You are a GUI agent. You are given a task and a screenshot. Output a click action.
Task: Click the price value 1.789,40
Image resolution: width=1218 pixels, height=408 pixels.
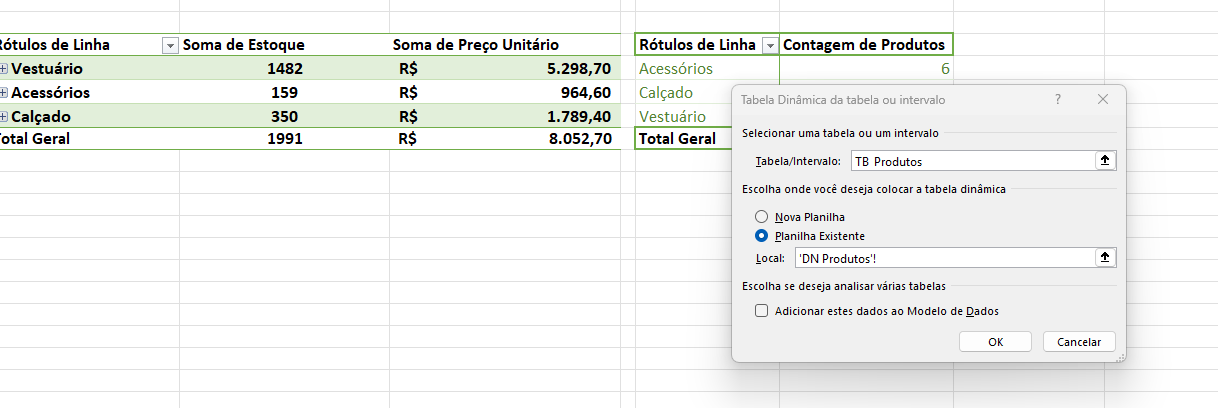pos(579,116)
